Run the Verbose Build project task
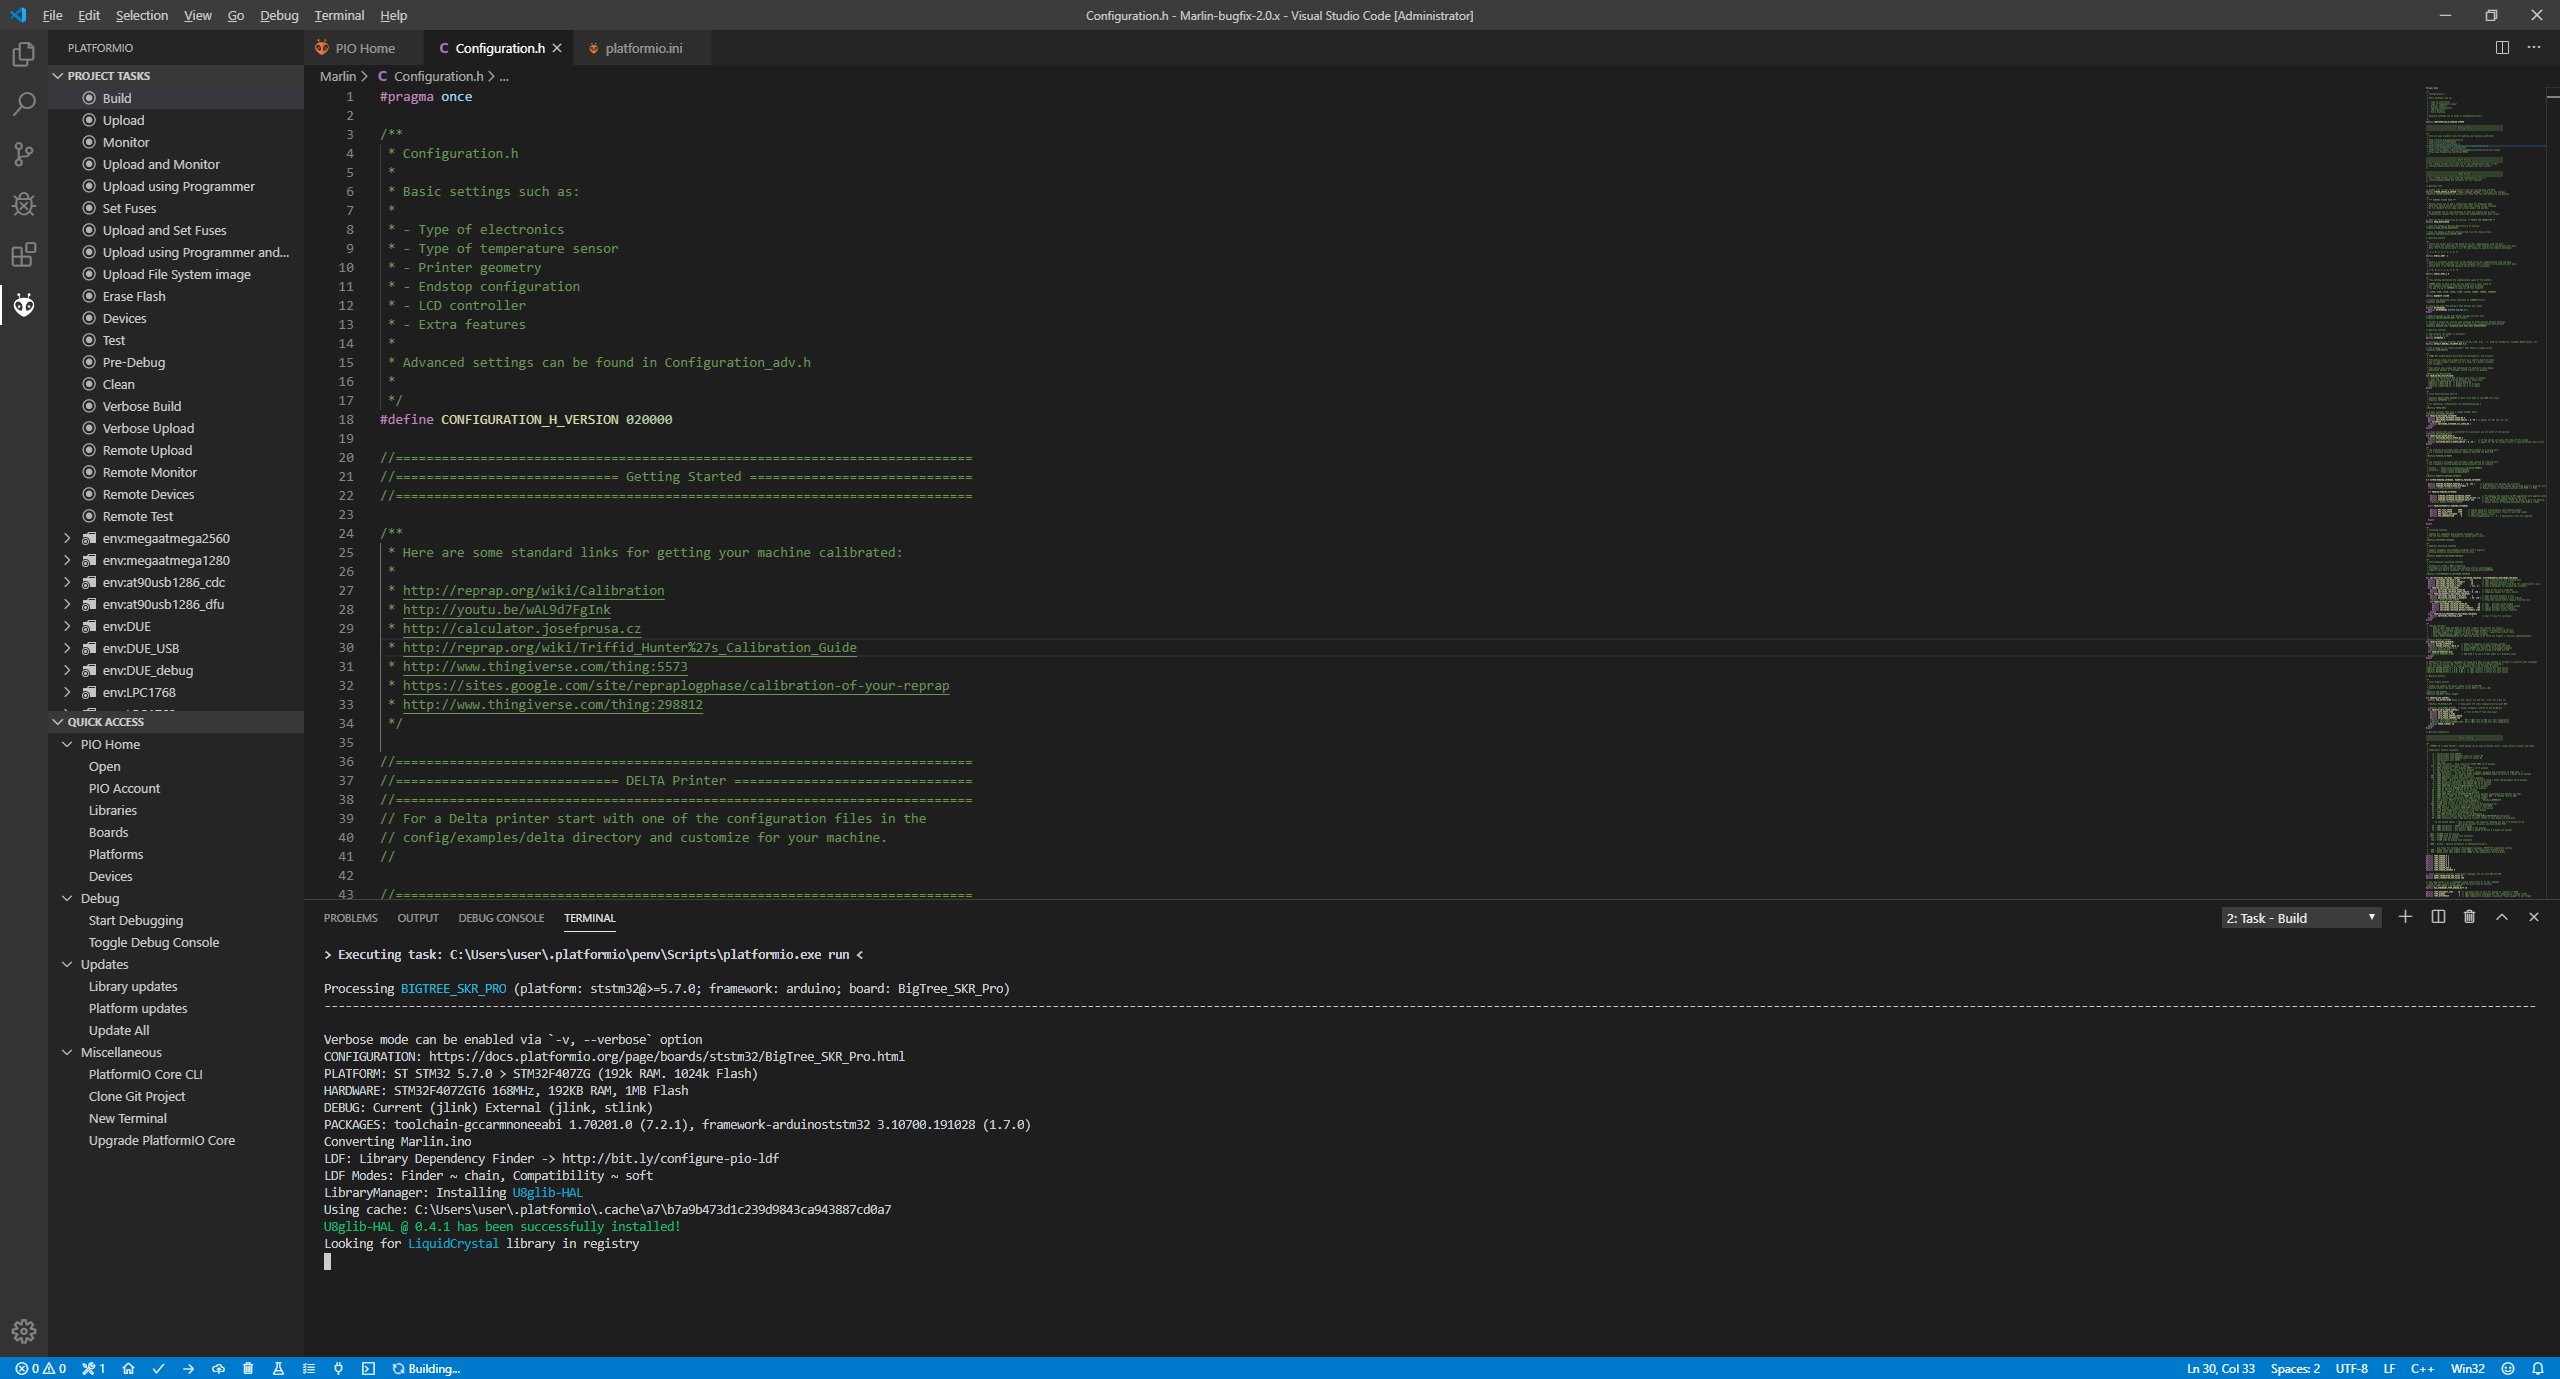Screen dimensions: 2560x1379 141,406
